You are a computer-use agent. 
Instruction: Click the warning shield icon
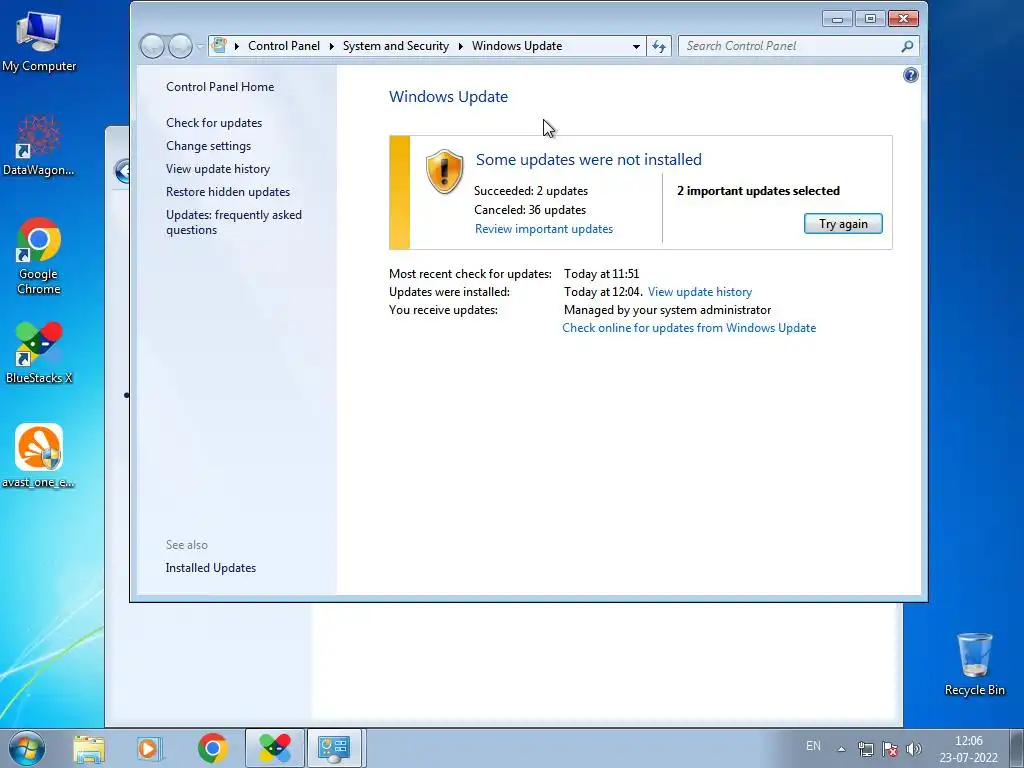(x=444, y=172)
